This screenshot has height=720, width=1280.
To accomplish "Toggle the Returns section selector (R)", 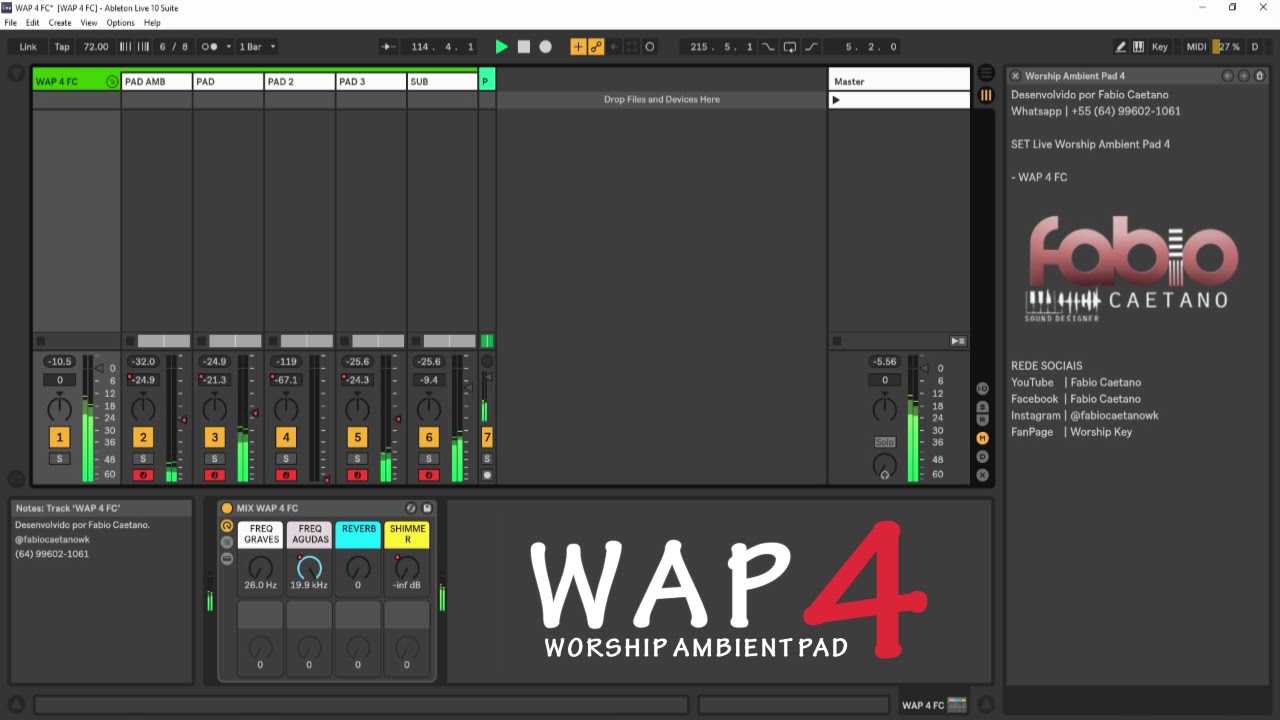I will pos(983,420).
